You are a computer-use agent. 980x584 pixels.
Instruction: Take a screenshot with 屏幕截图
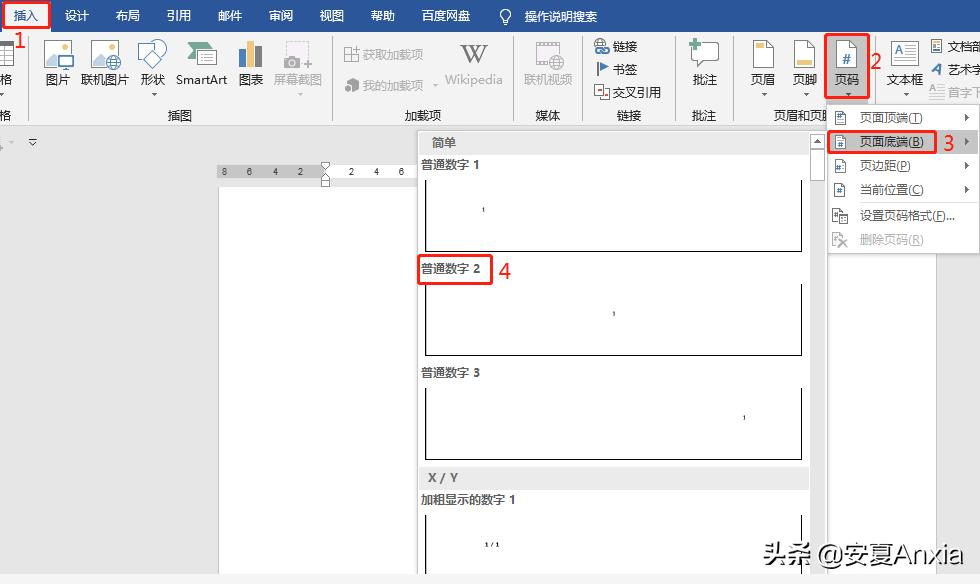tap(297, 62)
